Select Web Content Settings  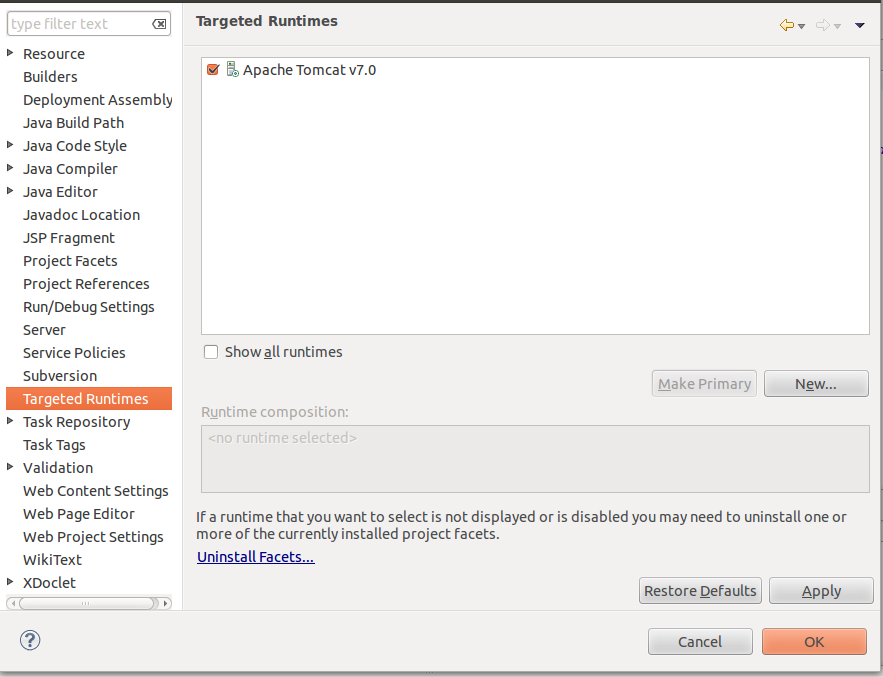click(96, 491)
